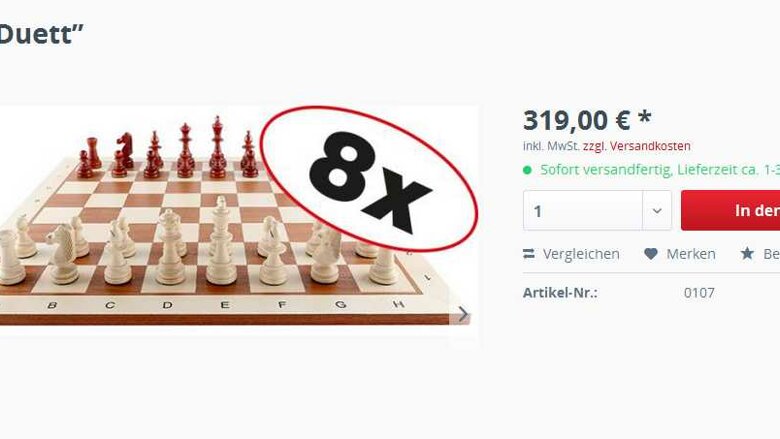Click the Duett product title
This screenshot has height=439, width=780.
[41, 34]
